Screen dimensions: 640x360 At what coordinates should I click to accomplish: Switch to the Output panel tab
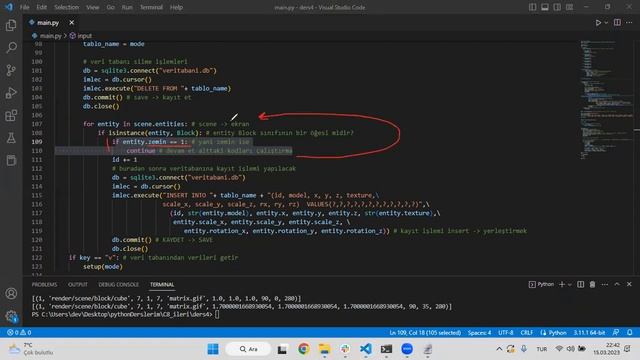[x=78, y=284]
